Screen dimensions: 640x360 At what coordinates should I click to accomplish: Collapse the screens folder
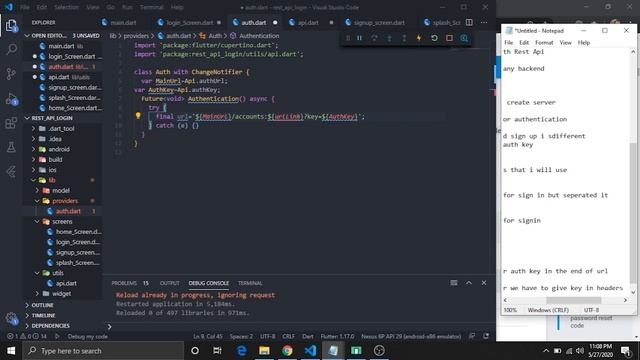pos(37,222)
